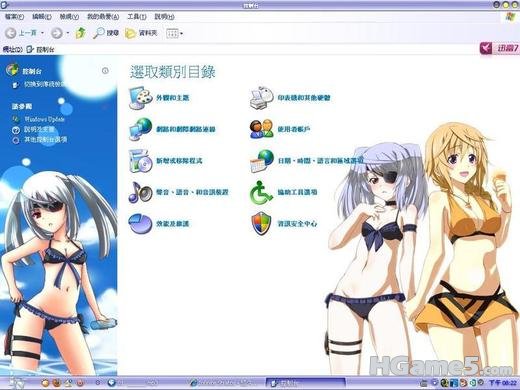The width and height of the screenshot is (520, 390).
Task: Click the 效能及維護 text label
Action: coord(173,224)
